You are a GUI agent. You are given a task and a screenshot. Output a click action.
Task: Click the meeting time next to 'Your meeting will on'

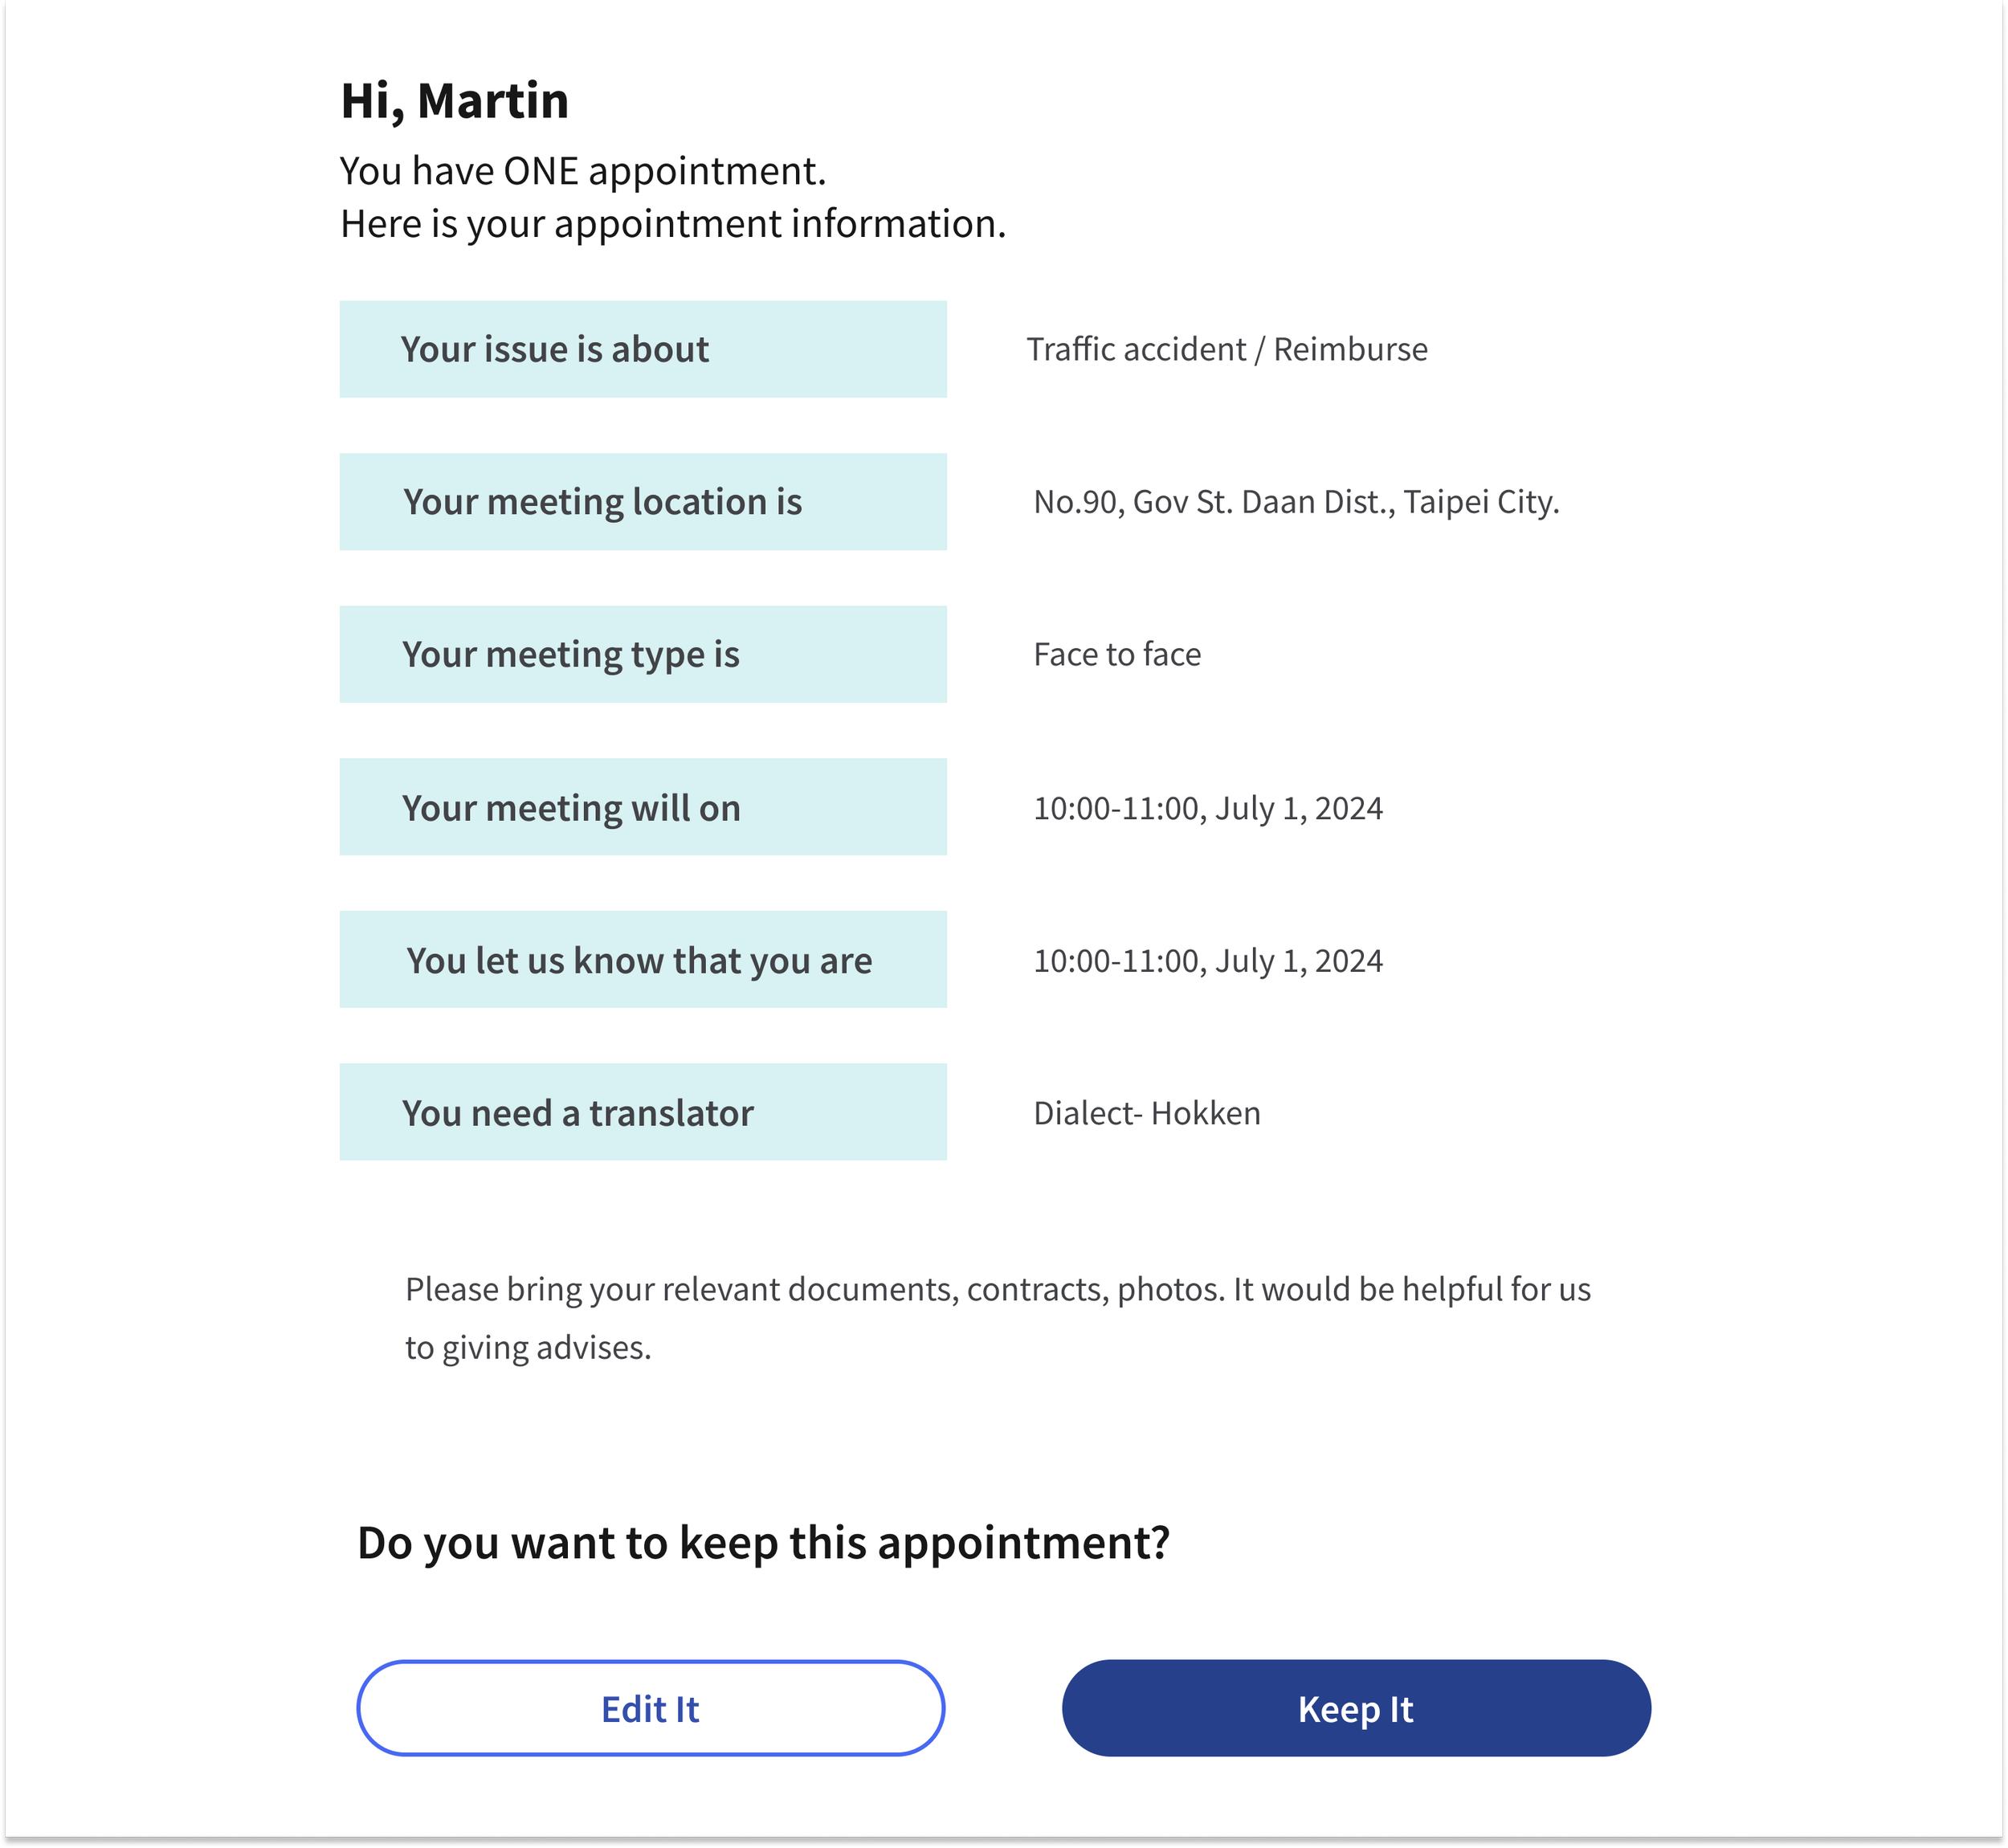pyautogui.click(x=1208, y=808)
